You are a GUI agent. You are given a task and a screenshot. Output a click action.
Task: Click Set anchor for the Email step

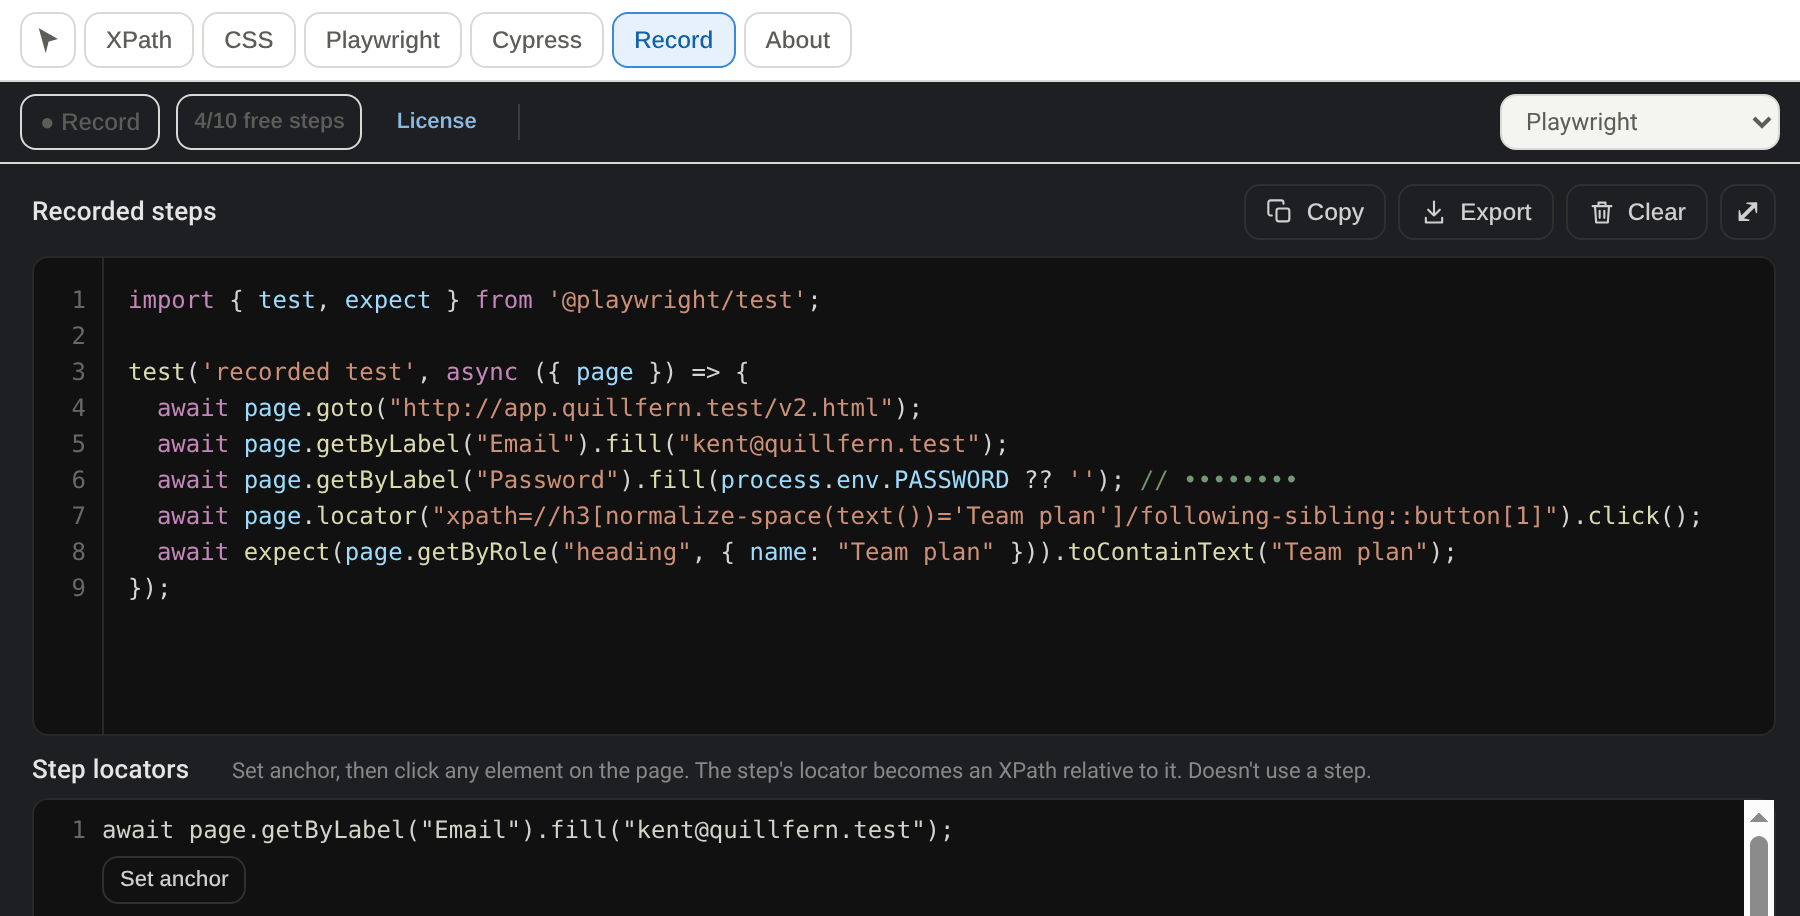click(174, 879)
